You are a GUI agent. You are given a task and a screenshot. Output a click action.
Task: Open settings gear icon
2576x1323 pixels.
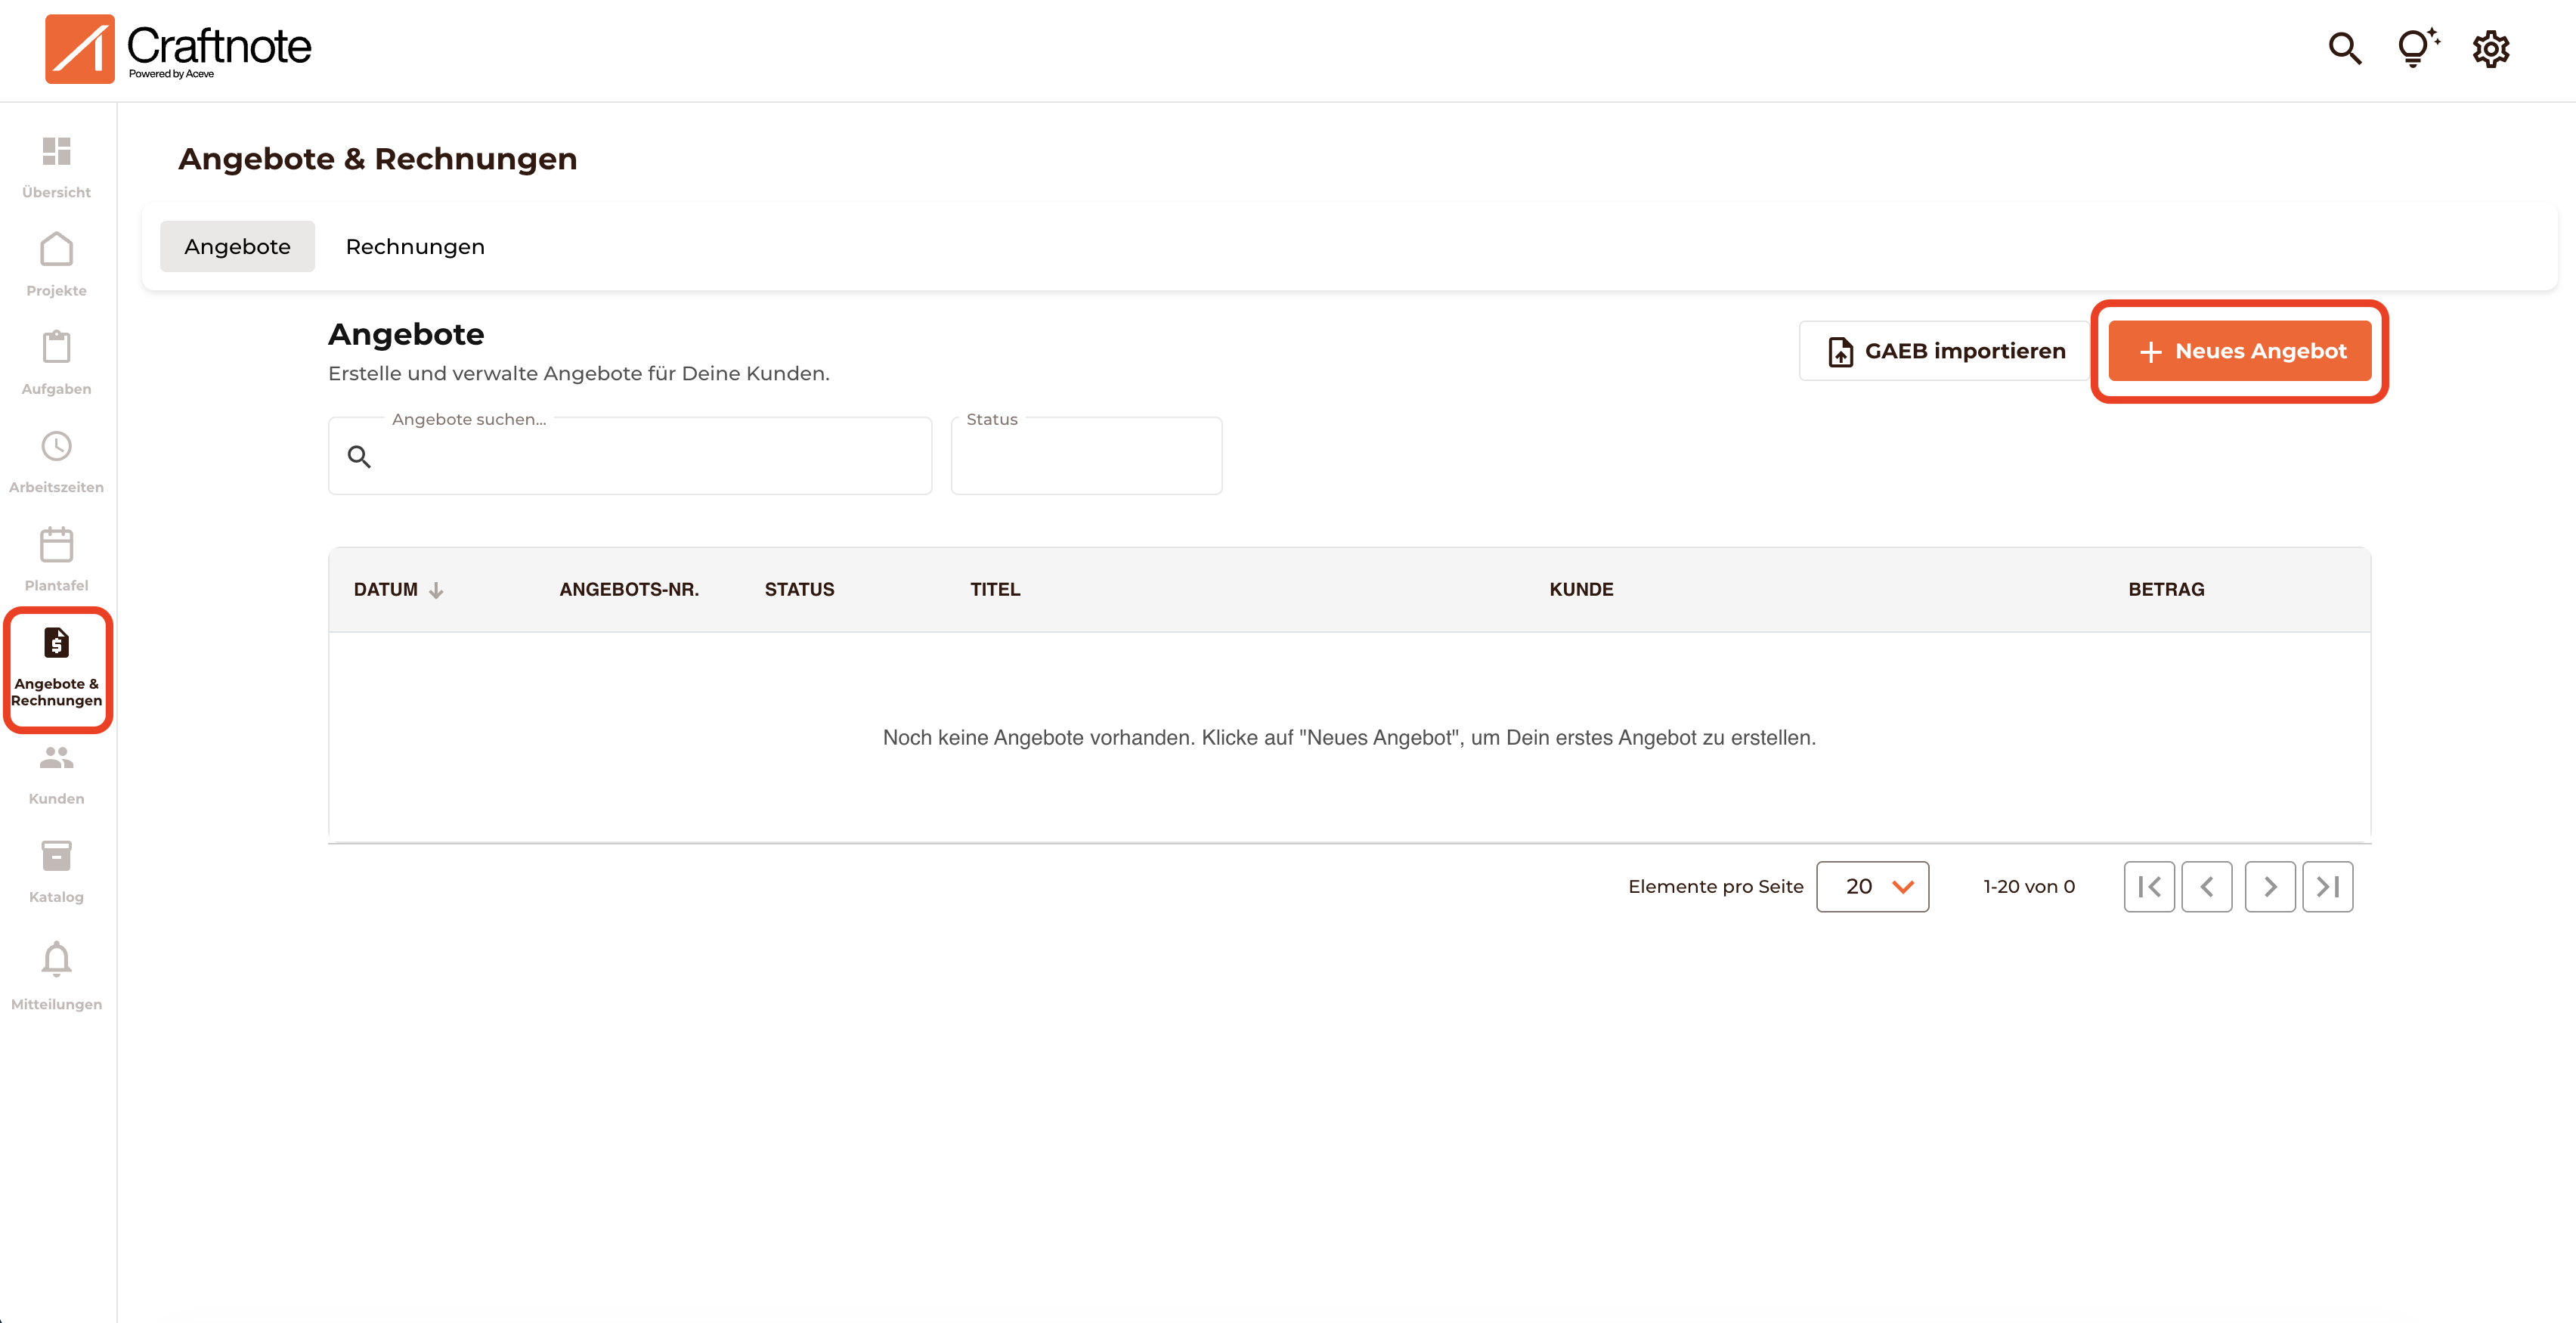[x=2490, y=48]
